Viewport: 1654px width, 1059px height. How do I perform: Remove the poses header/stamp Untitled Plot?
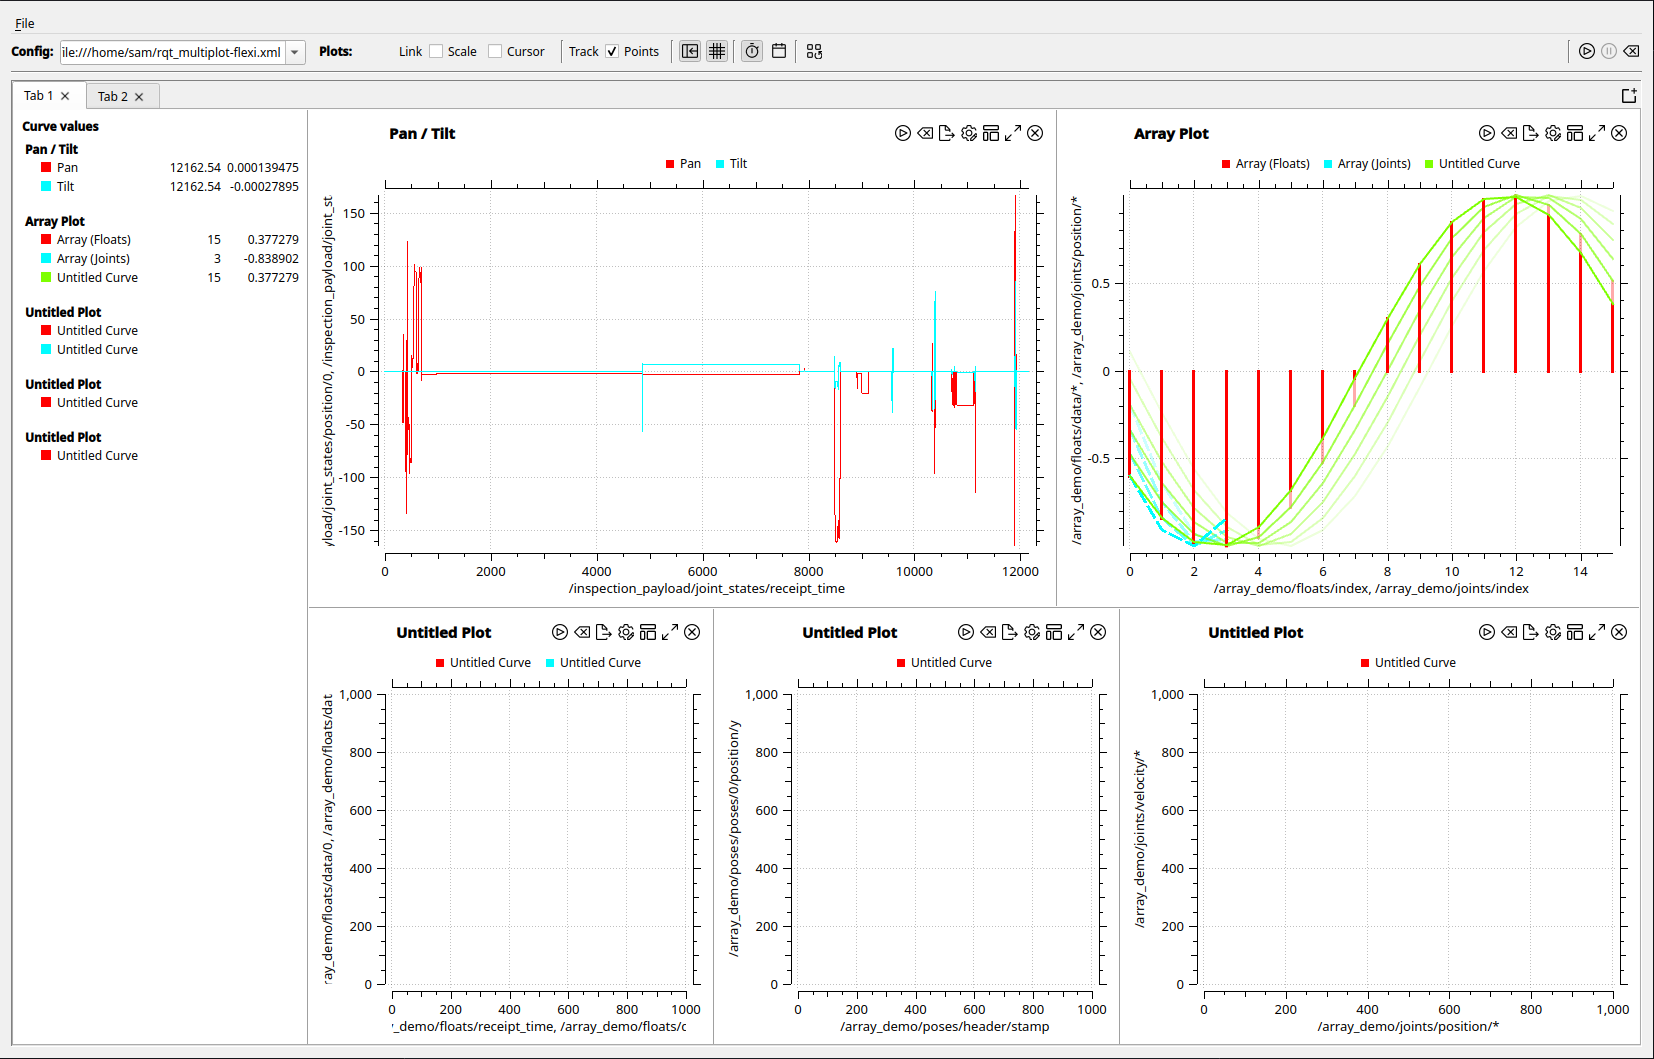click(x=1099, y=632)
